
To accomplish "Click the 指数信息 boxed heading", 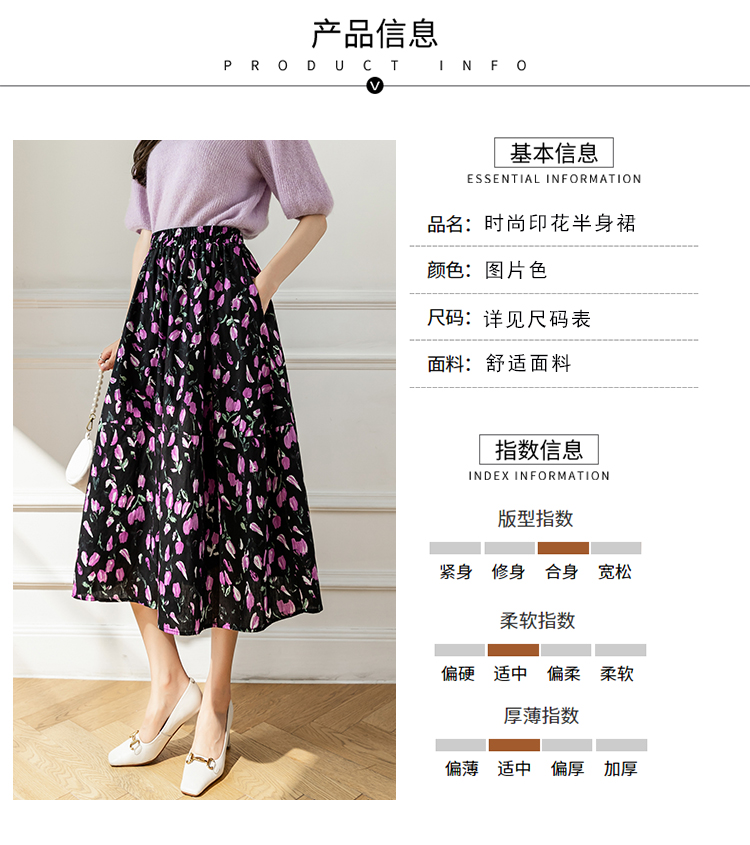I will tap(539, 449).
